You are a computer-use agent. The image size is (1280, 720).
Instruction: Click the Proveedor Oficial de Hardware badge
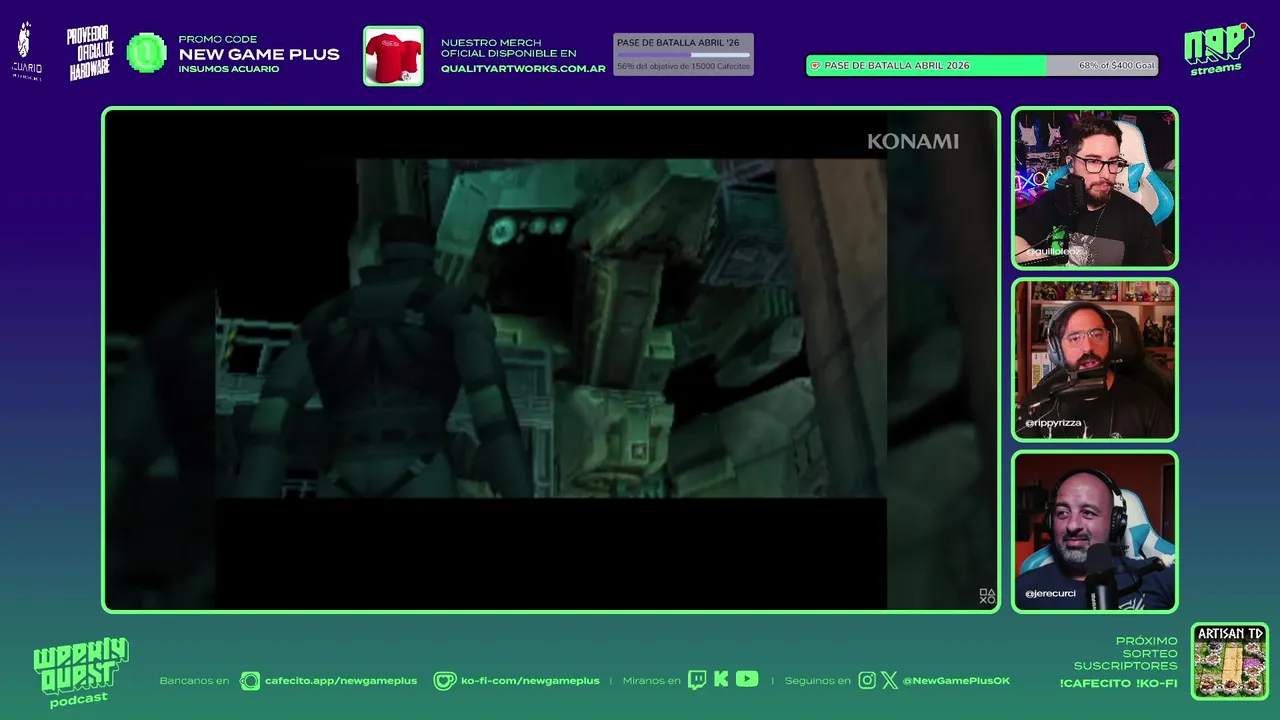click(x=90, y=53)
